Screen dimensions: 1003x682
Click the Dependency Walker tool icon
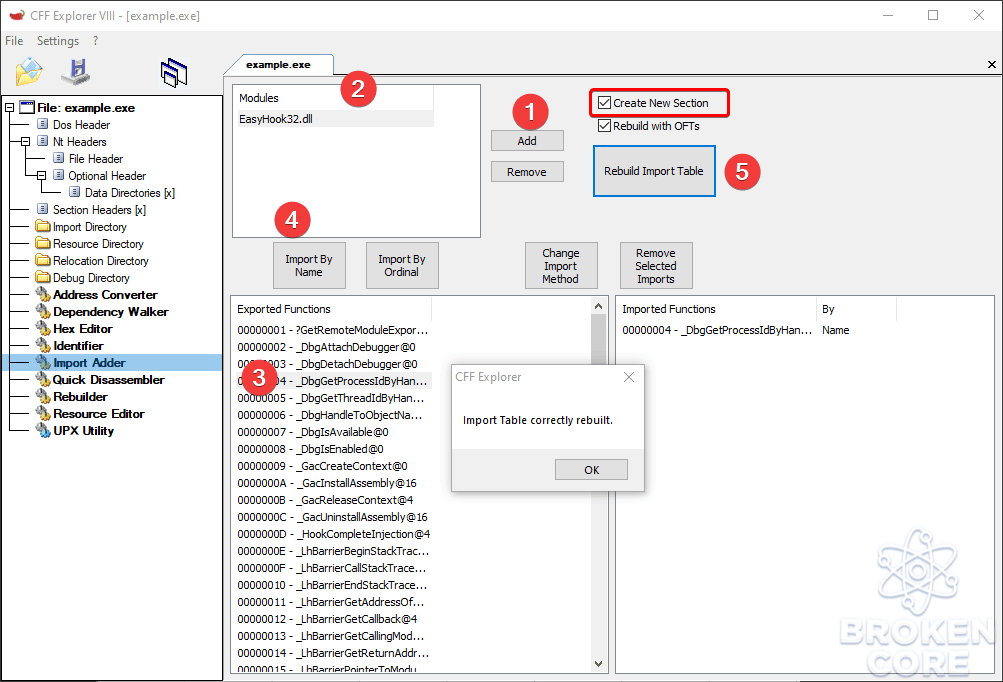tap(43, 312)
